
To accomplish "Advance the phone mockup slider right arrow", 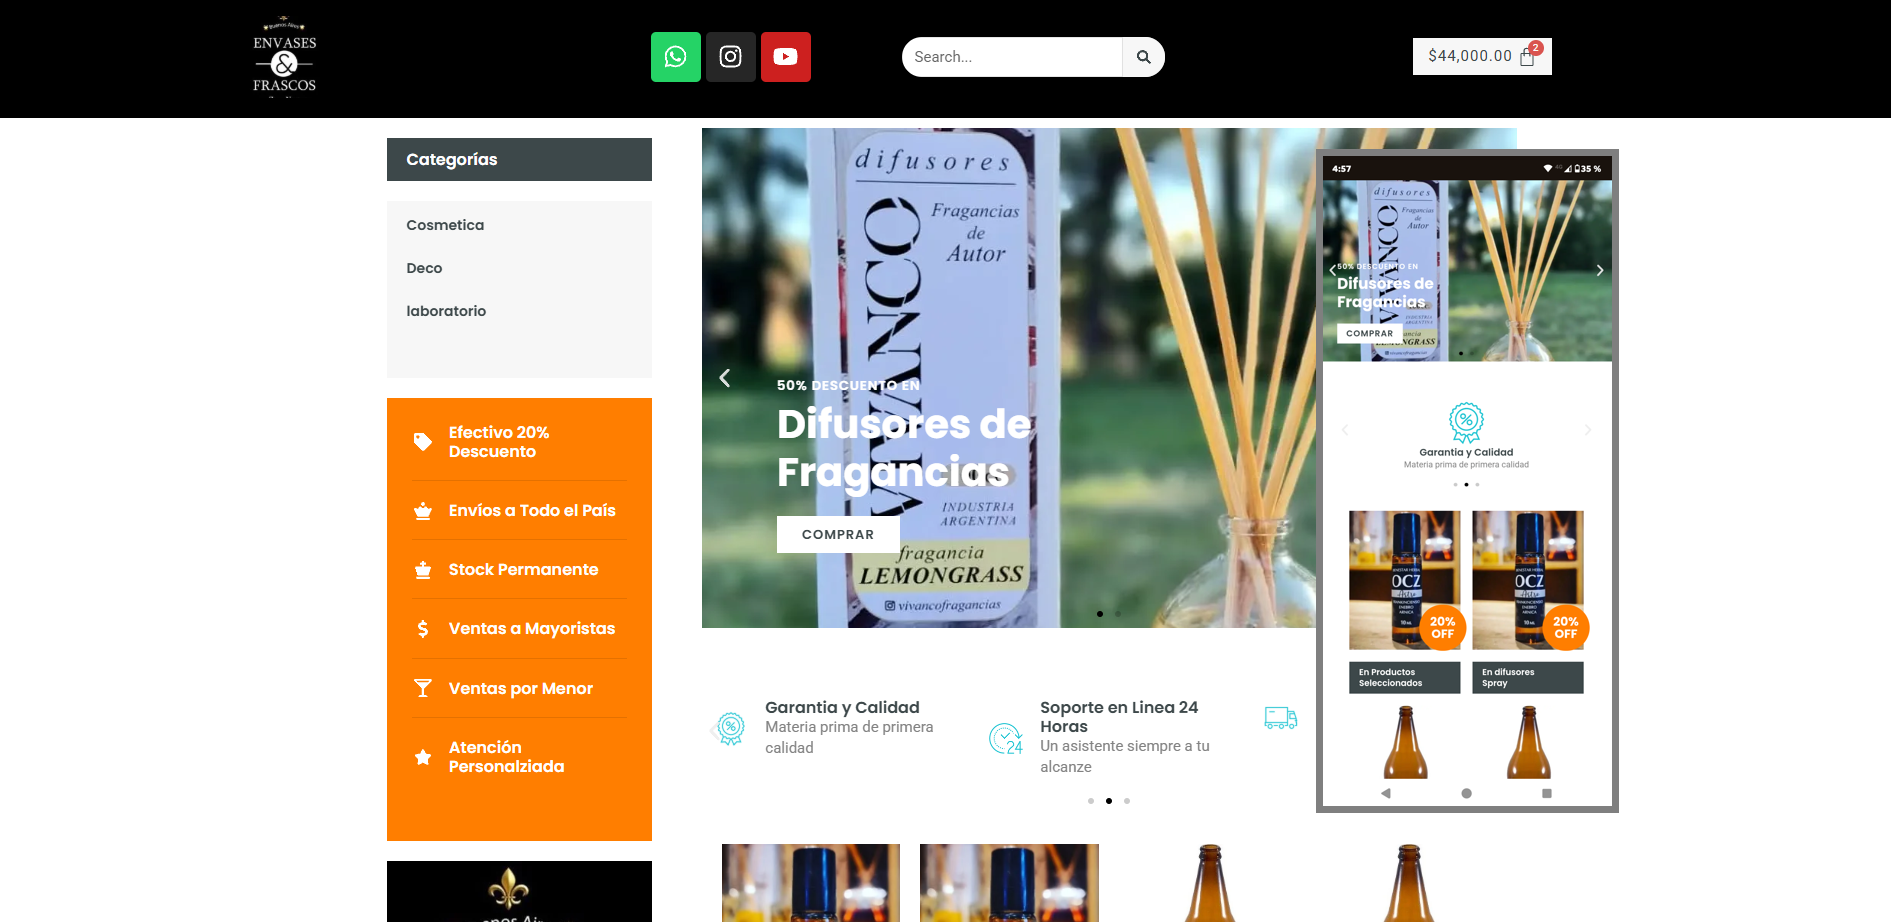I will point(1599,270).
